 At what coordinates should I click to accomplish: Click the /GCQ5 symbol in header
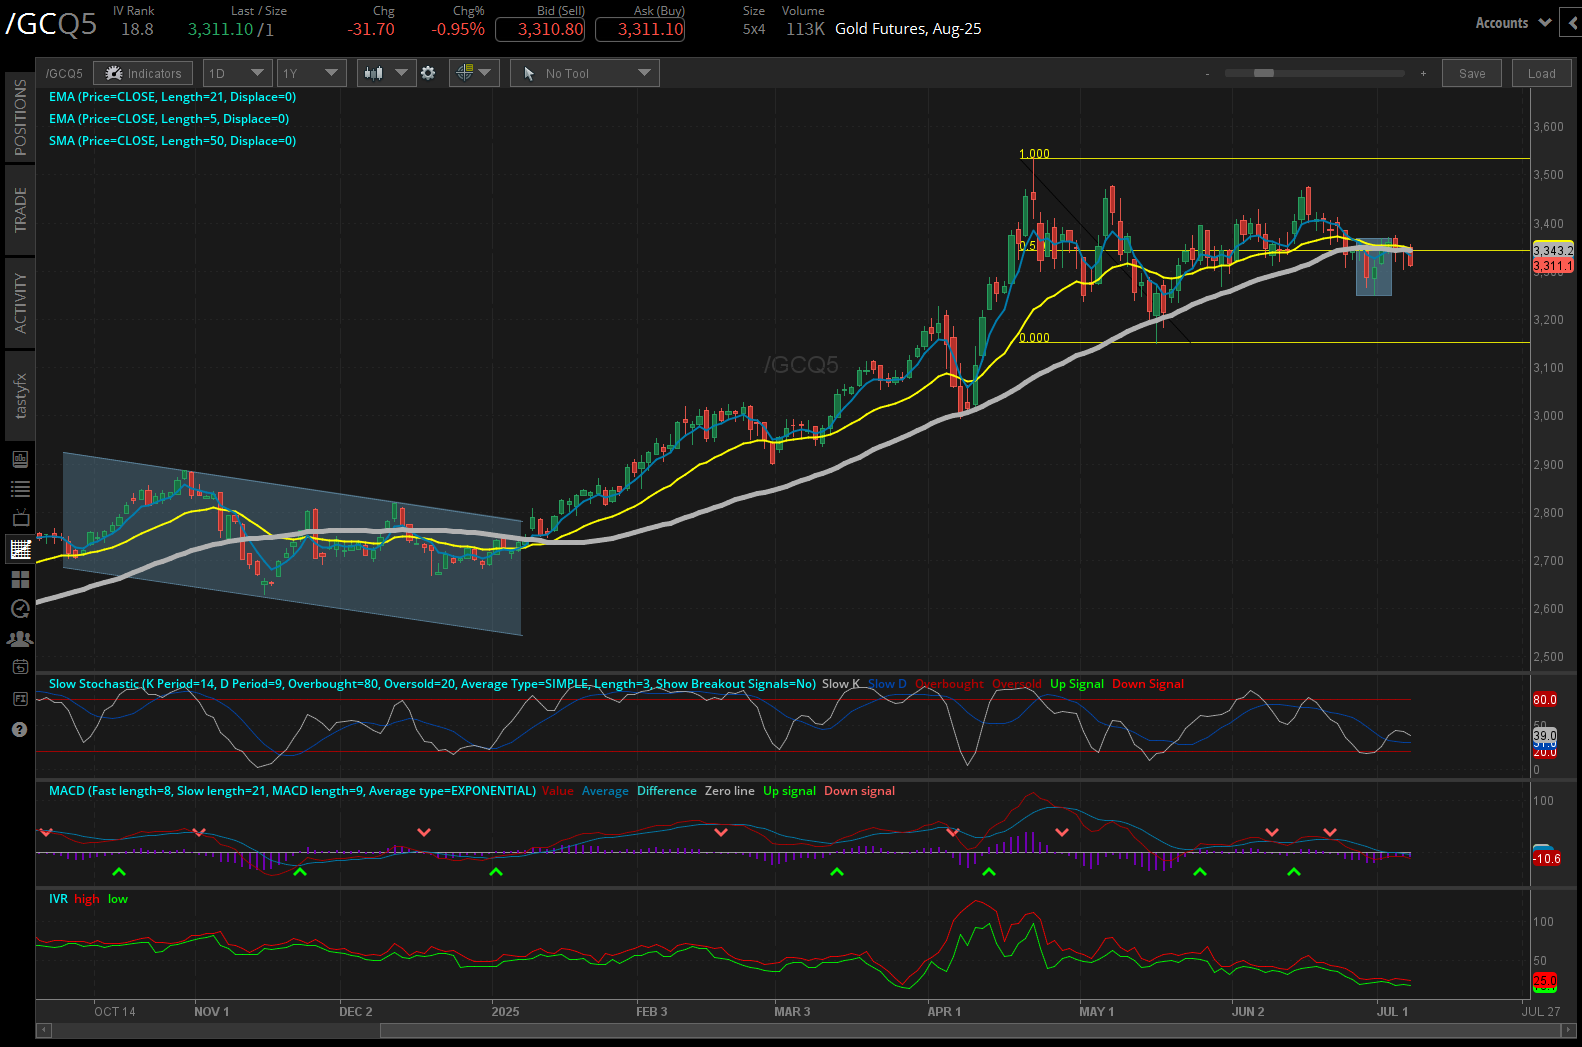point(52,24)
